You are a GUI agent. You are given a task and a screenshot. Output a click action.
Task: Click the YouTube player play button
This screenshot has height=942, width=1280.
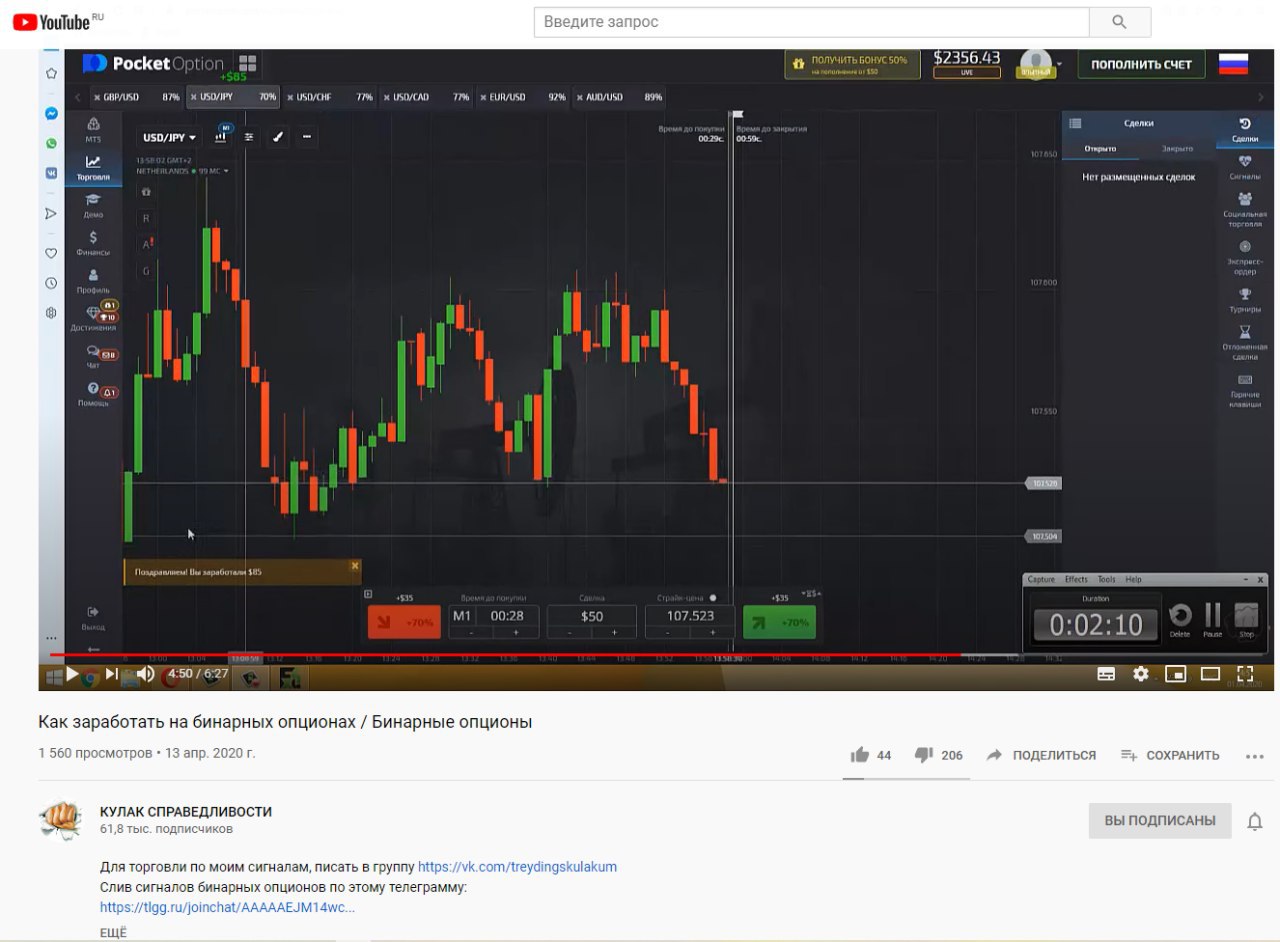pyautogui.click(x=72, y=674)
